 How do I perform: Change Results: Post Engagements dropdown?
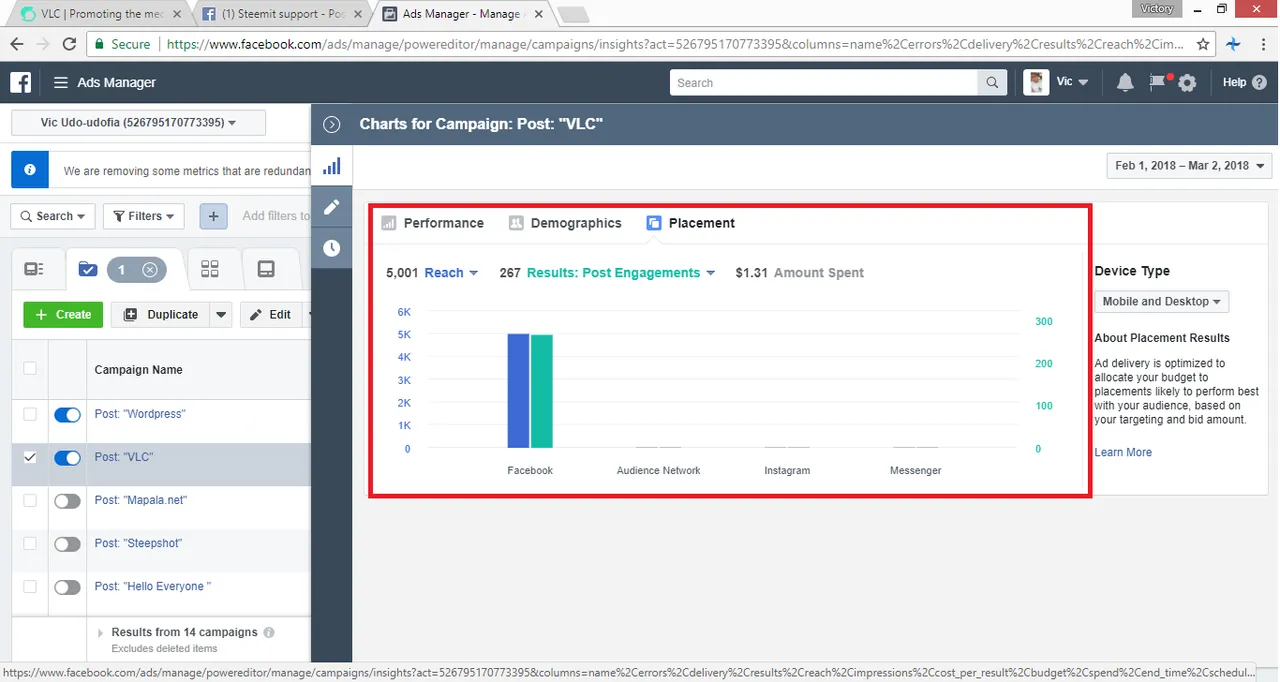(620, 273)
